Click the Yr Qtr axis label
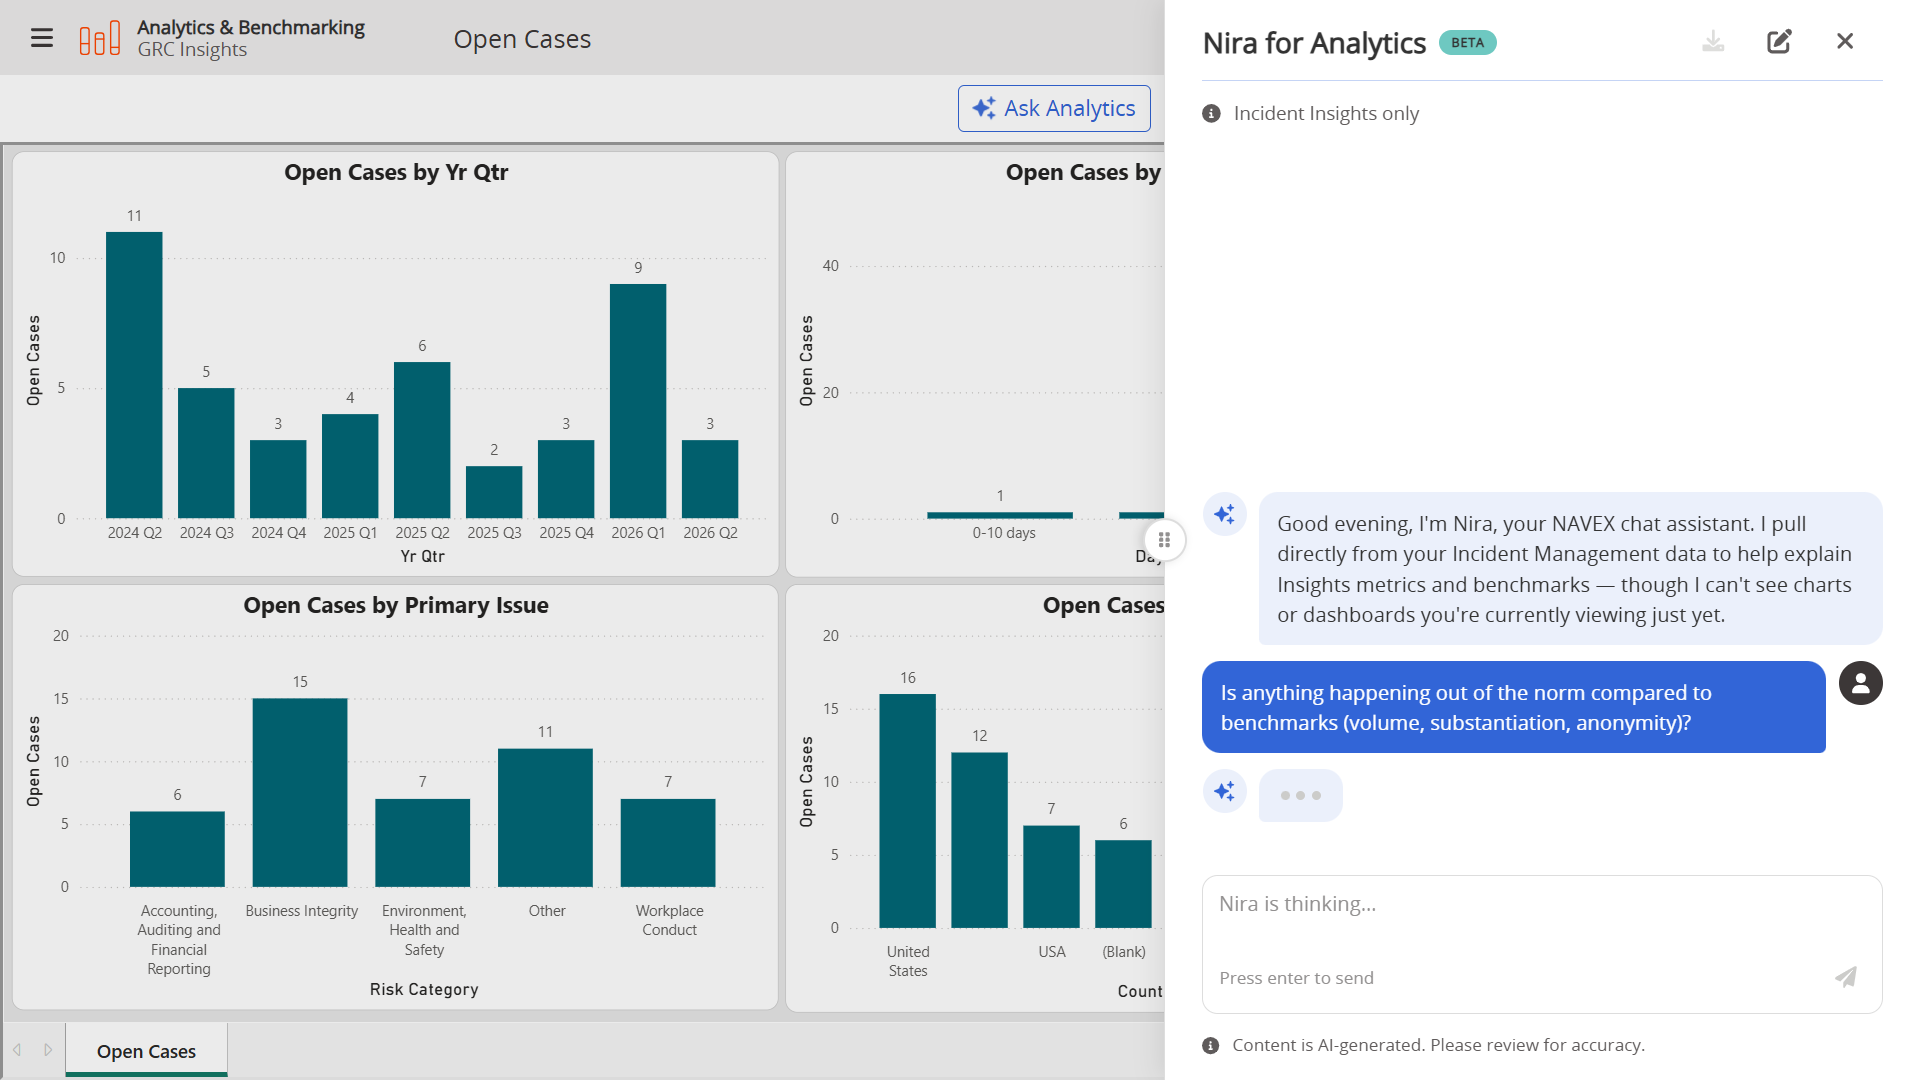Viewport: 1920px width, 1080px height. [422, 556]
